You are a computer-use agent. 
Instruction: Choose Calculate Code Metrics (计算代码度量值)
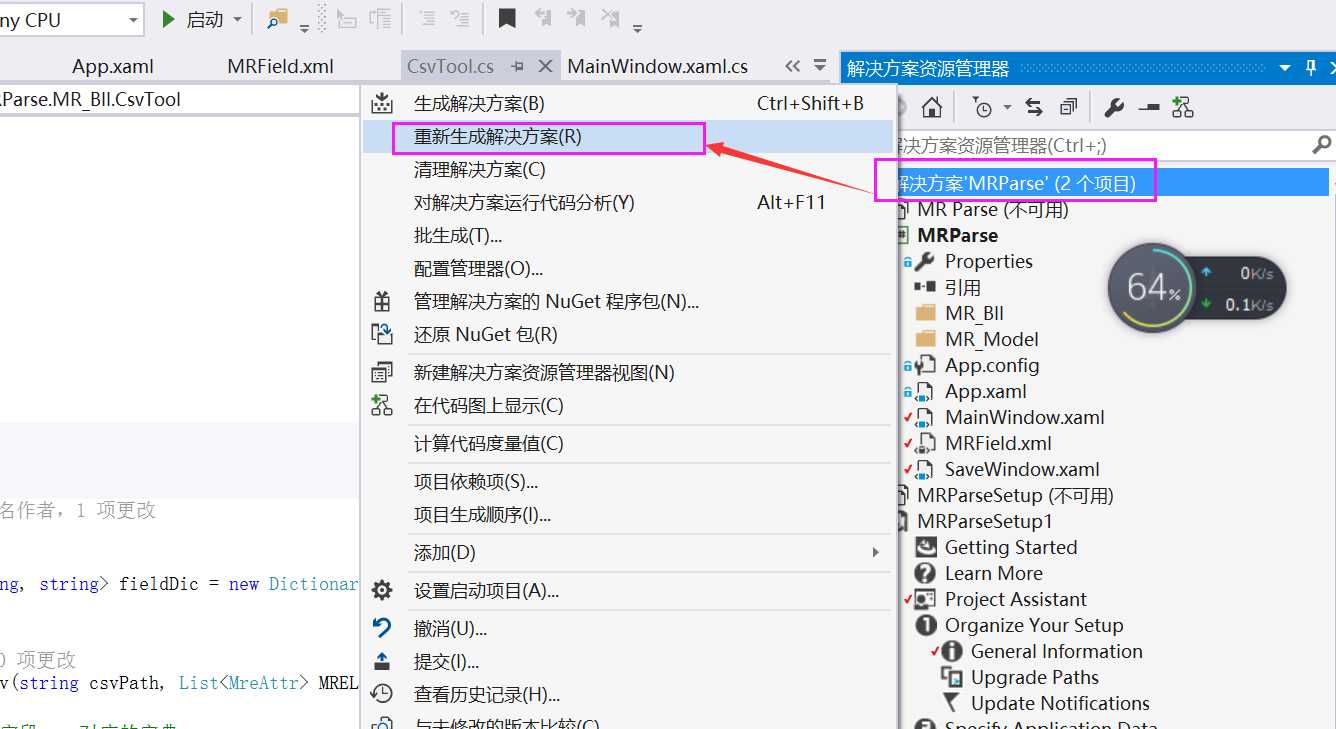click(x=628, y=444)
